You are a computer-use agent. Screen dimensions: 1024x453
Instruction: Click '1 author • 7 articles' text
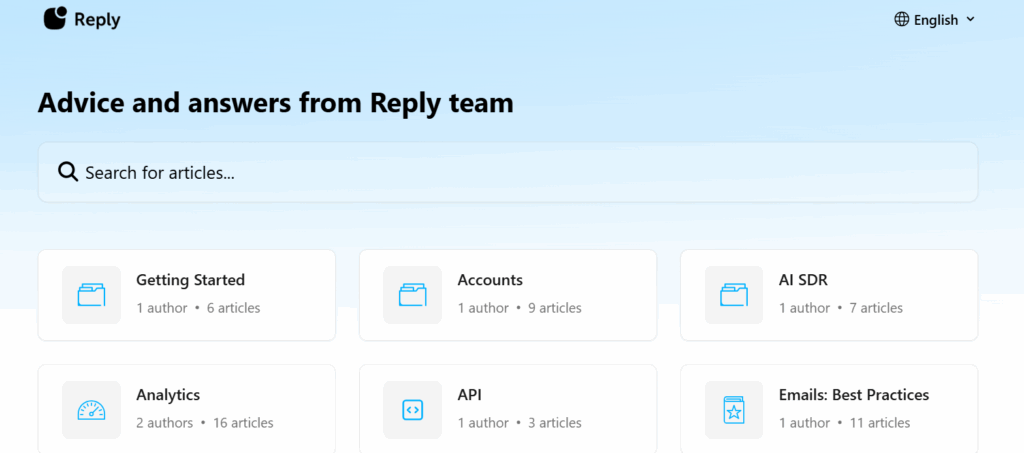pyautogui.click(x=840, y=308)
